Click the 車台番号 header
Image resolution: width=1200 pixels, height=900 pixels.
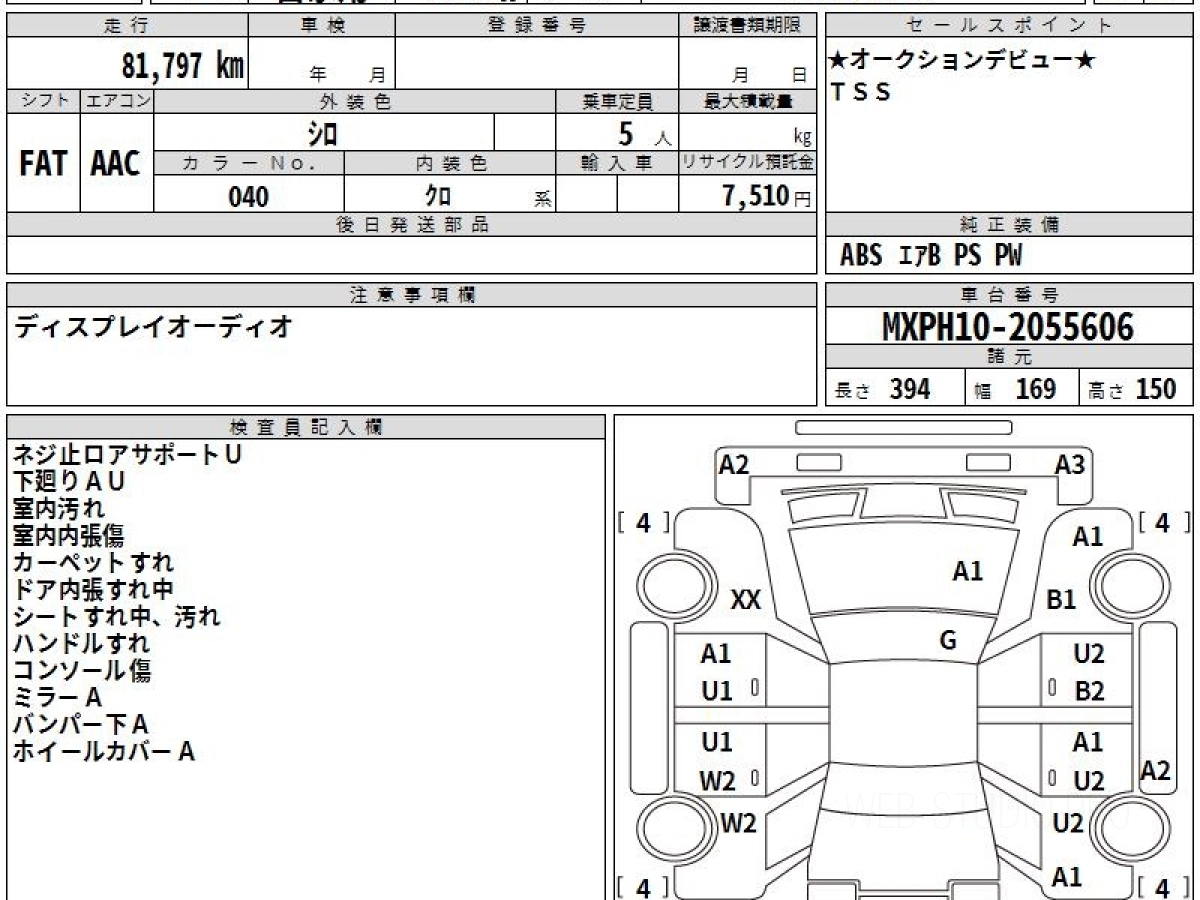point(1010,295)
